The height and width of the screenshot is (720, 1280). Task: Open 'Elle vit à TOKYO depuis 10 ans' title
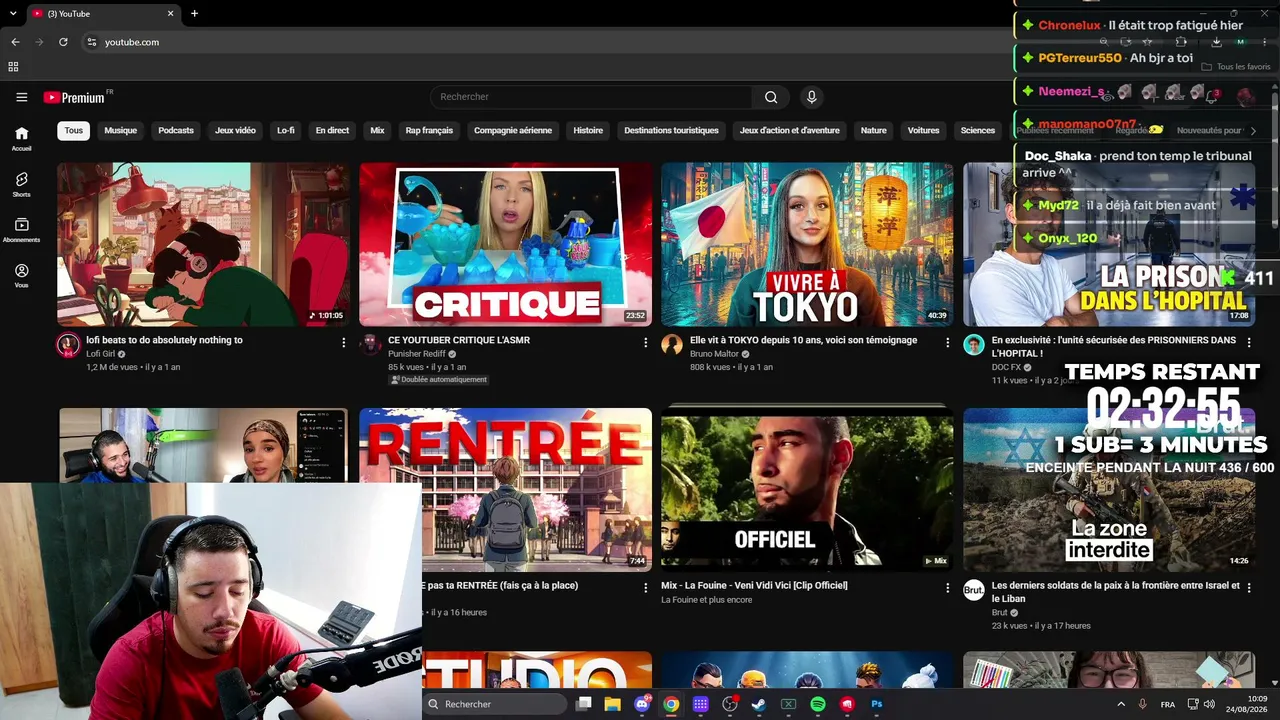tap(803, 340)
